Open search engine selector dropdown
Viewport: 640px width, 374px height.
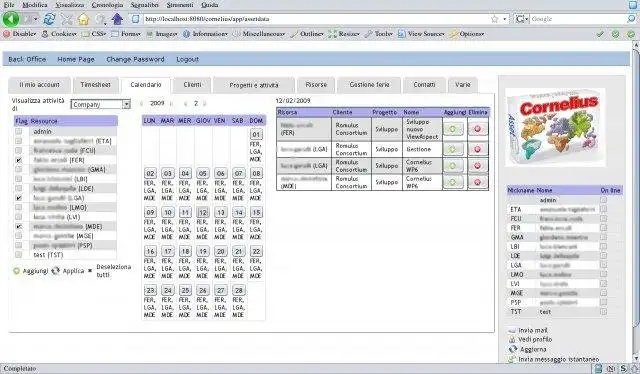pyautogui.click(x=522, y=19)
